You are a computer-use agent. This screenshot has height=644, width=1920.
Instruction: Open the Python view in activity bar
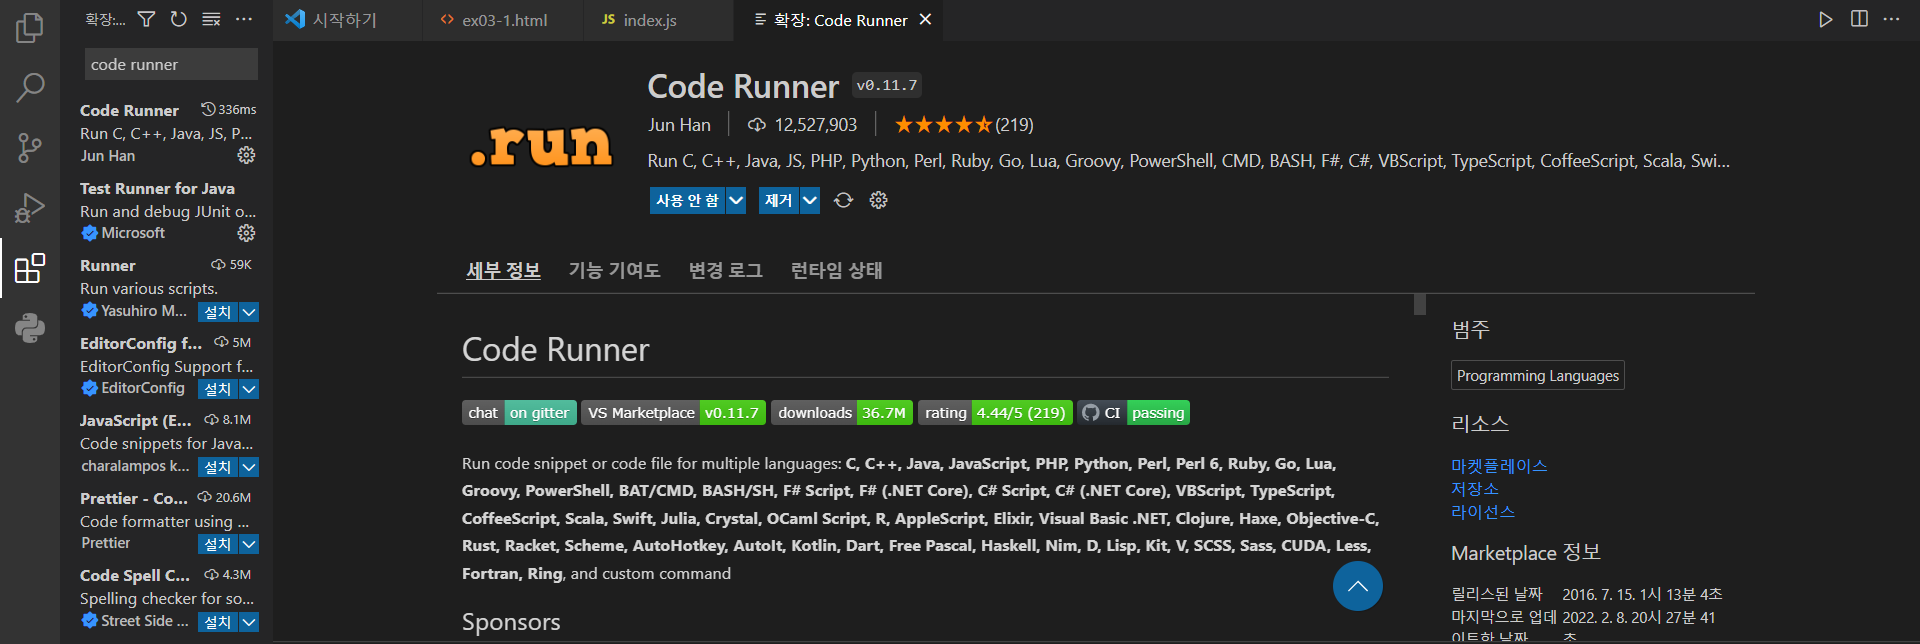(30, 328)
